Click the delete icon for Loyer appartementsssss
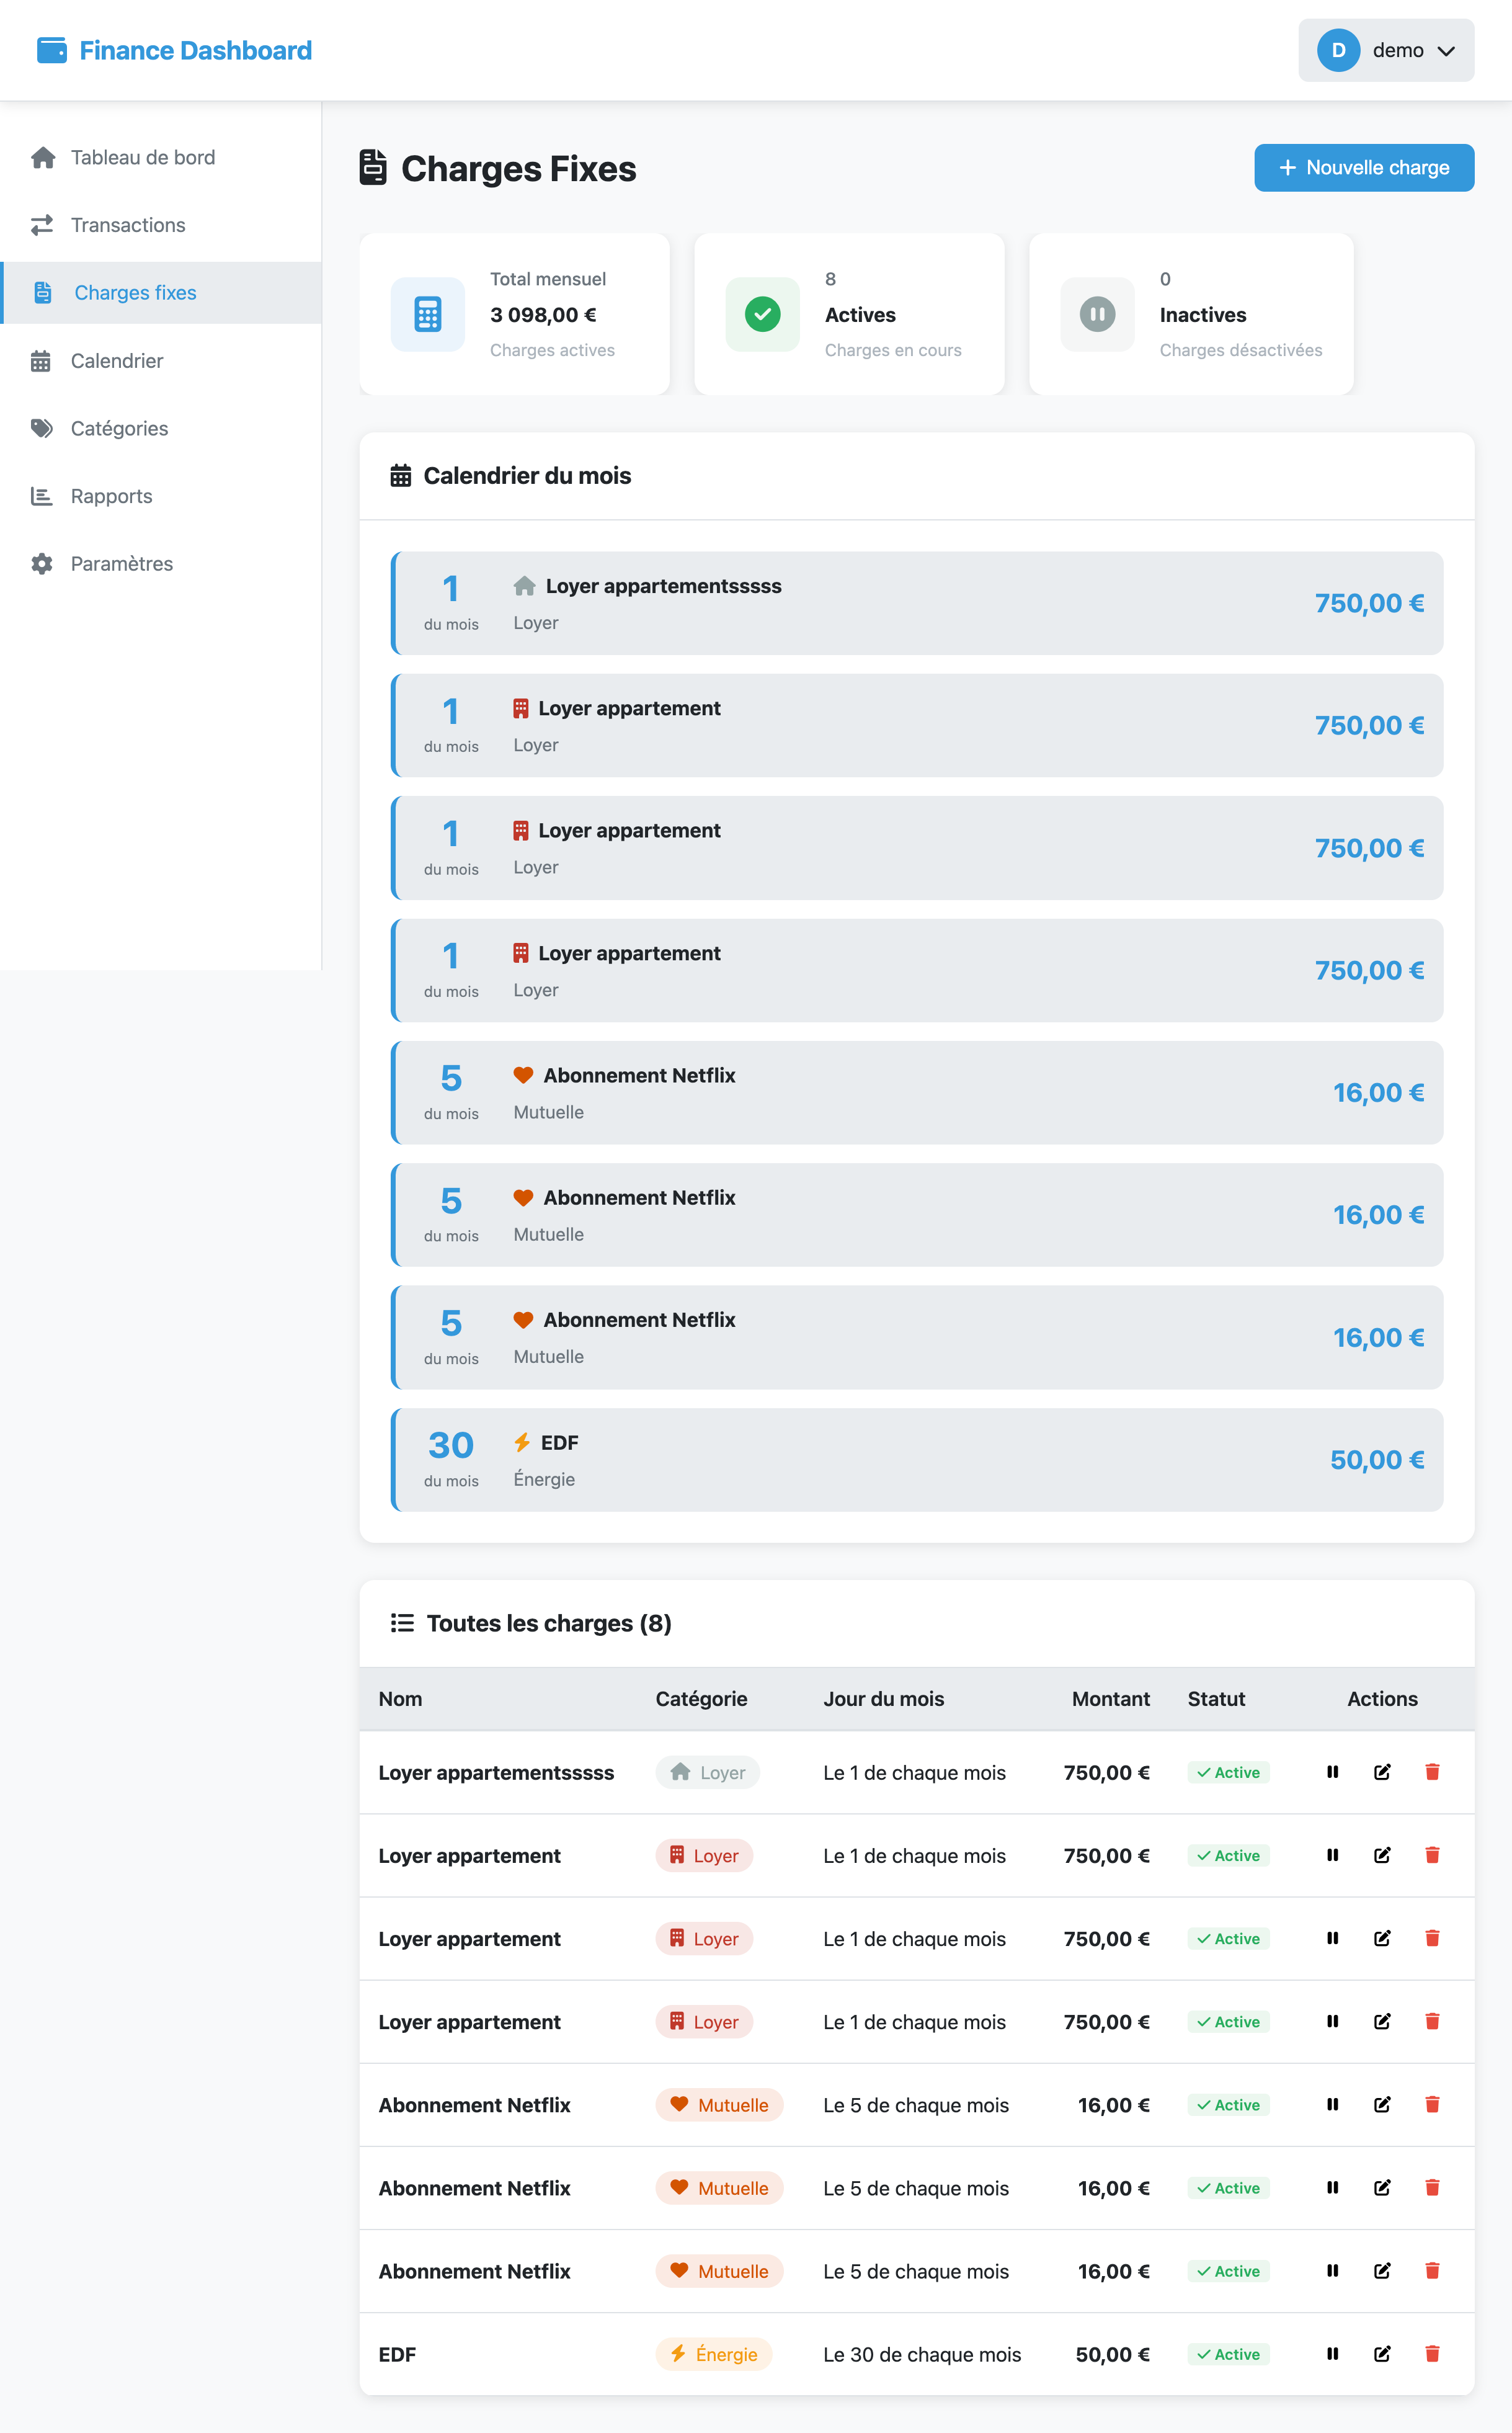Image resolution: width=1512 pixels, height=2433 pixels. click(x=1433, y=1772)
